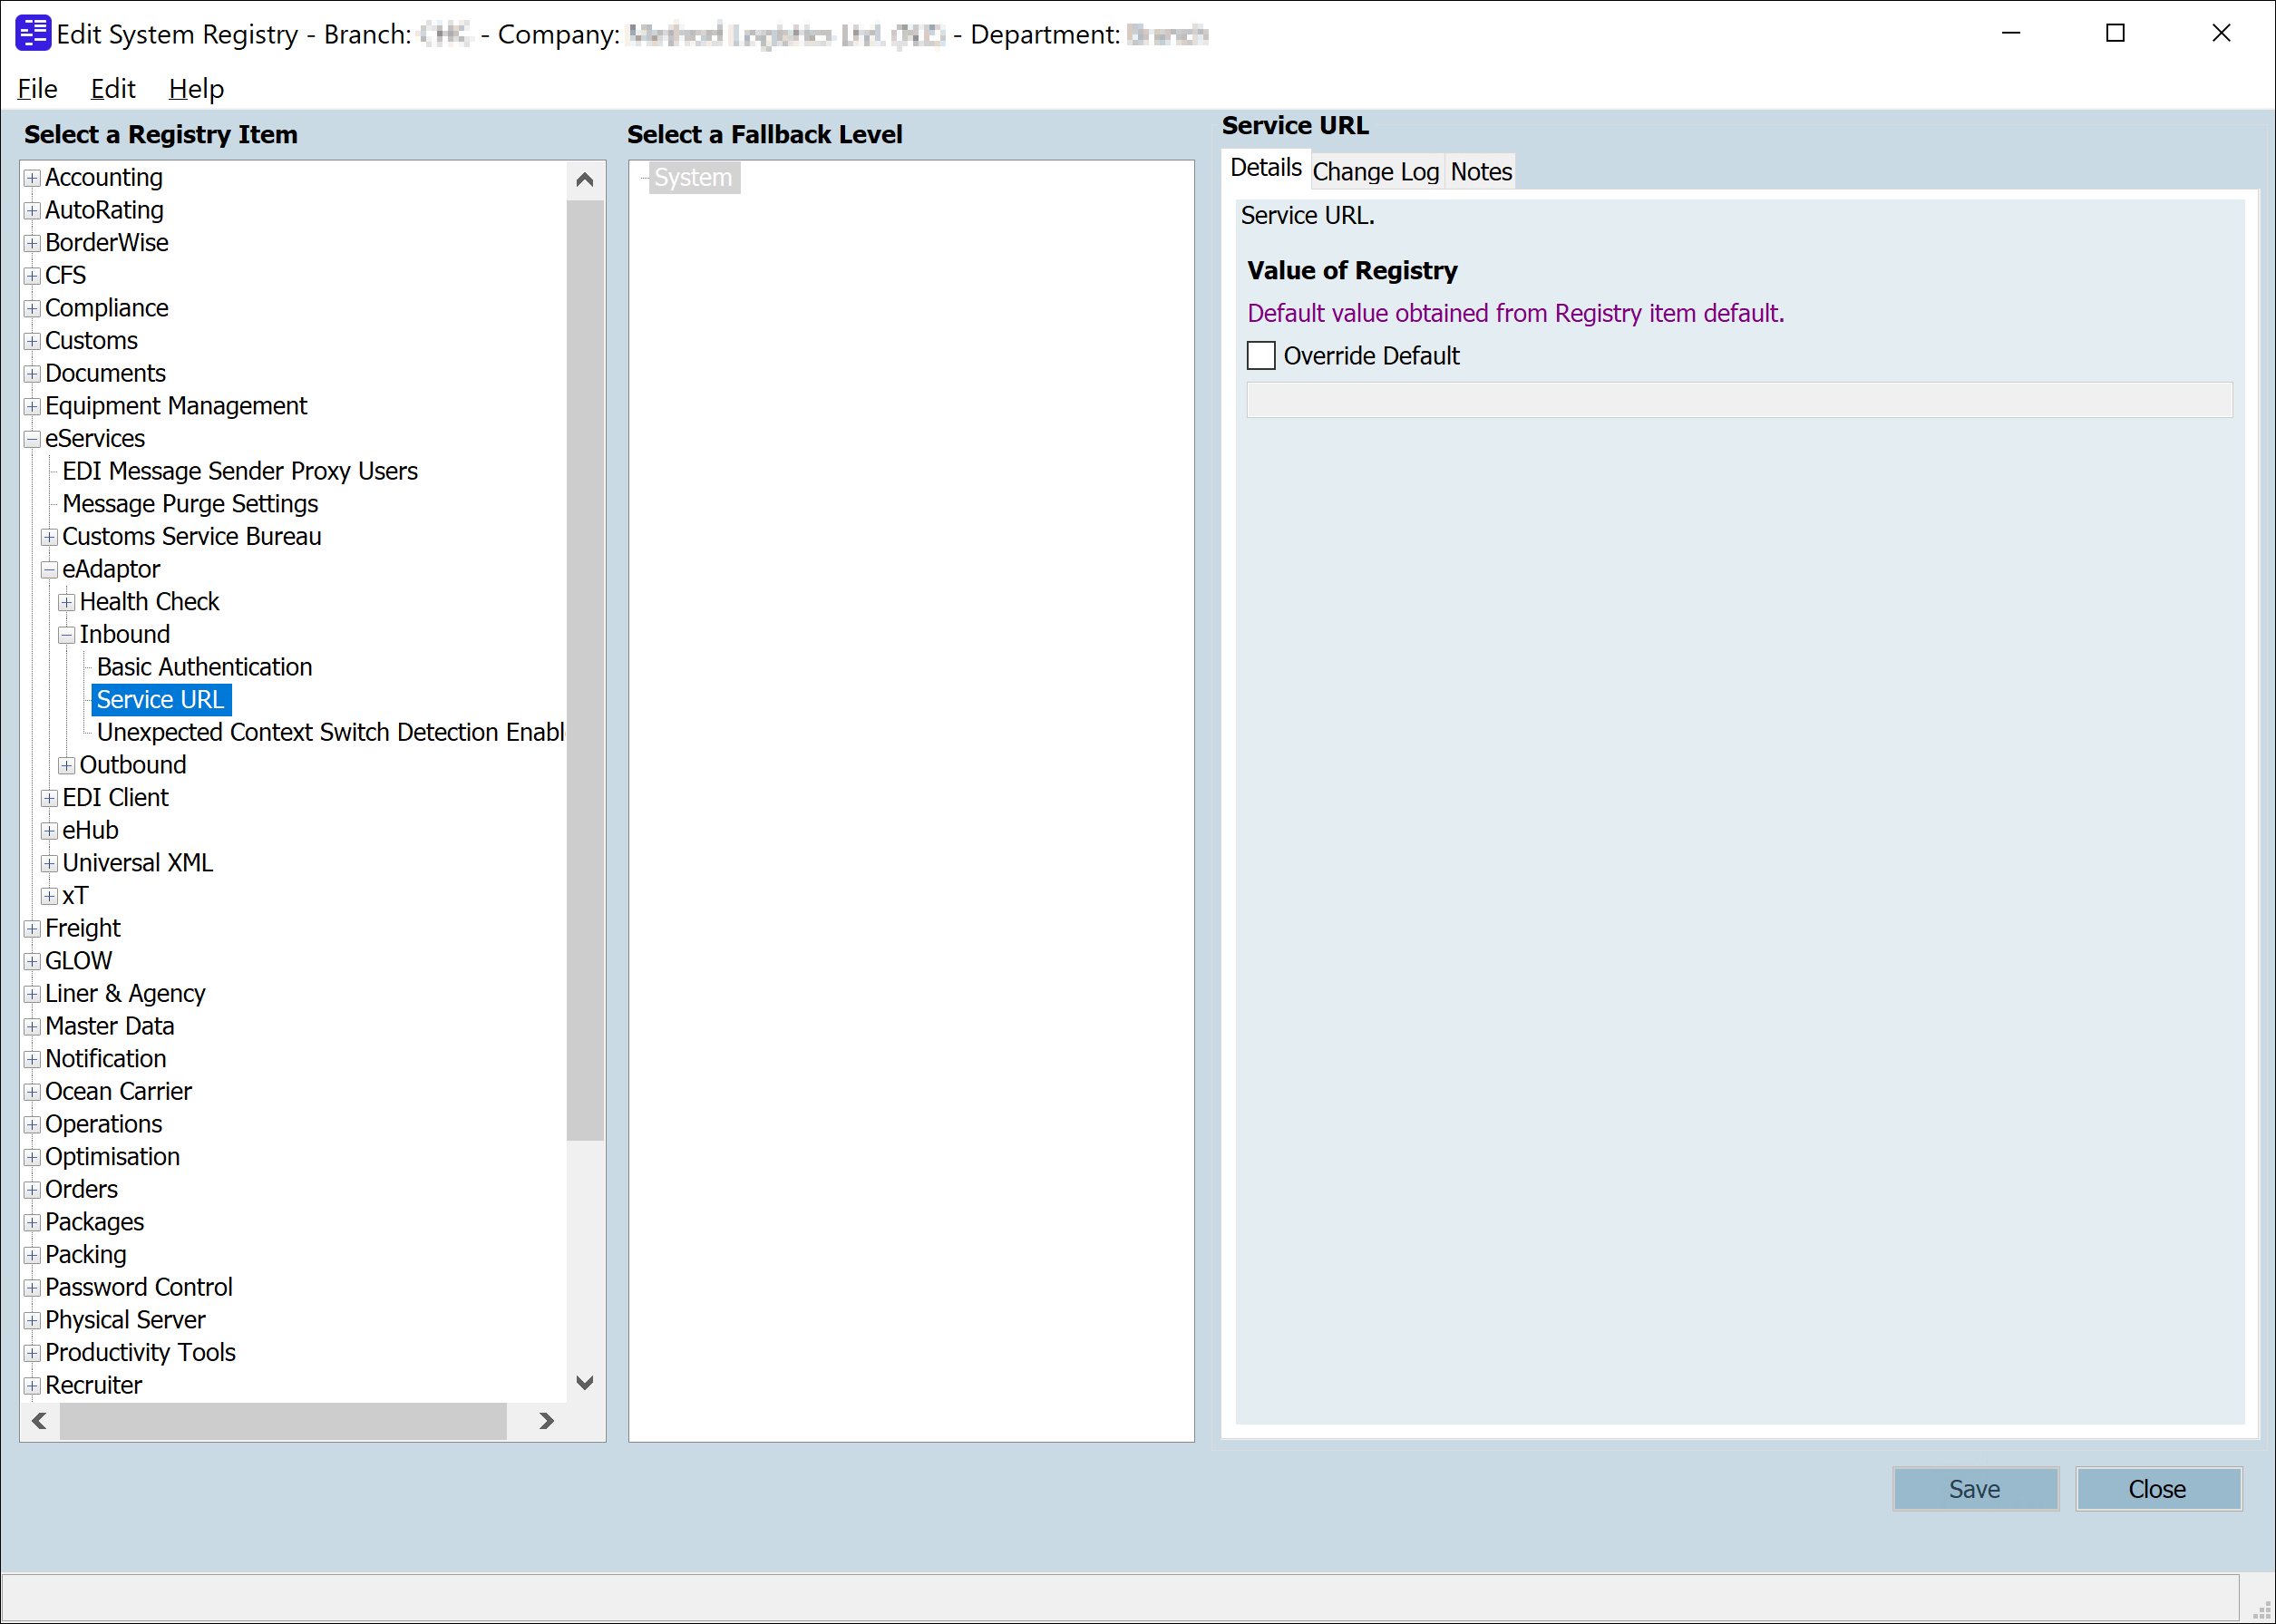Click the vertical scrollbar thumb in registry tree
This screenshot has height=1624, width=2276.
585,670
